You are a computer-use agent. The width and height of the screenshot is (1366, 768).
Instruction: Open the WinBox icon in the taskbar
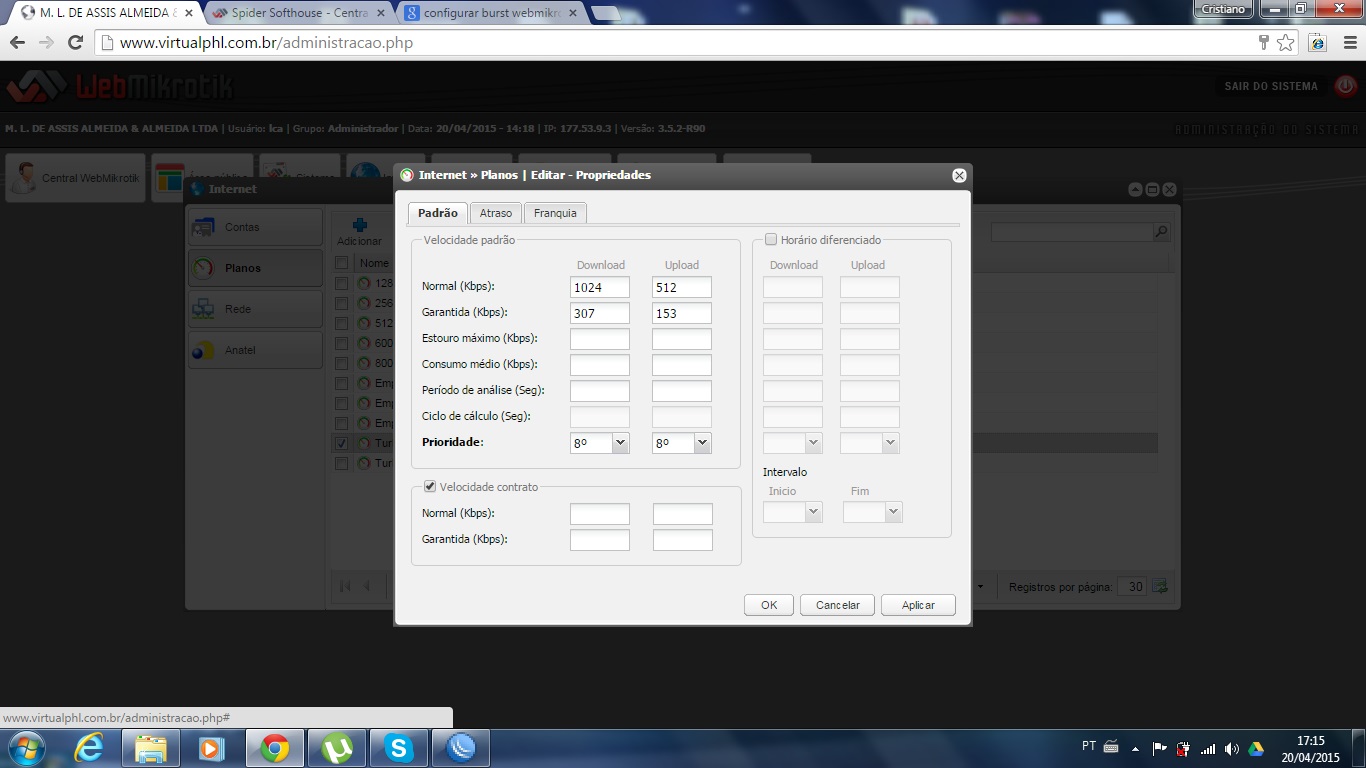tap(461, 748)
